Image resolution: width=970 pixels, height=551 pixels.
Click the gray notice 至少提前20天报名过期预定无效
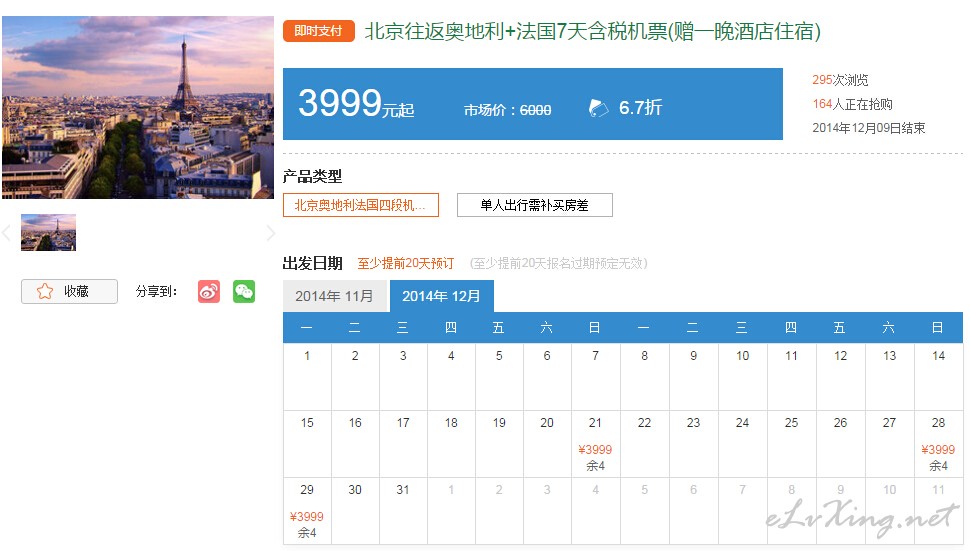tap(559, 263)
